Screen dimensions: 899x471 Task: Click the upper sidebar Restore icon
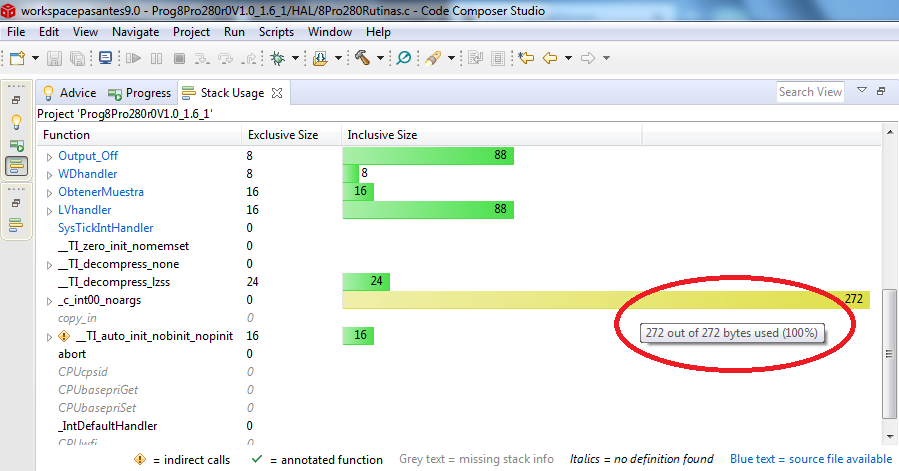point(16,100)
